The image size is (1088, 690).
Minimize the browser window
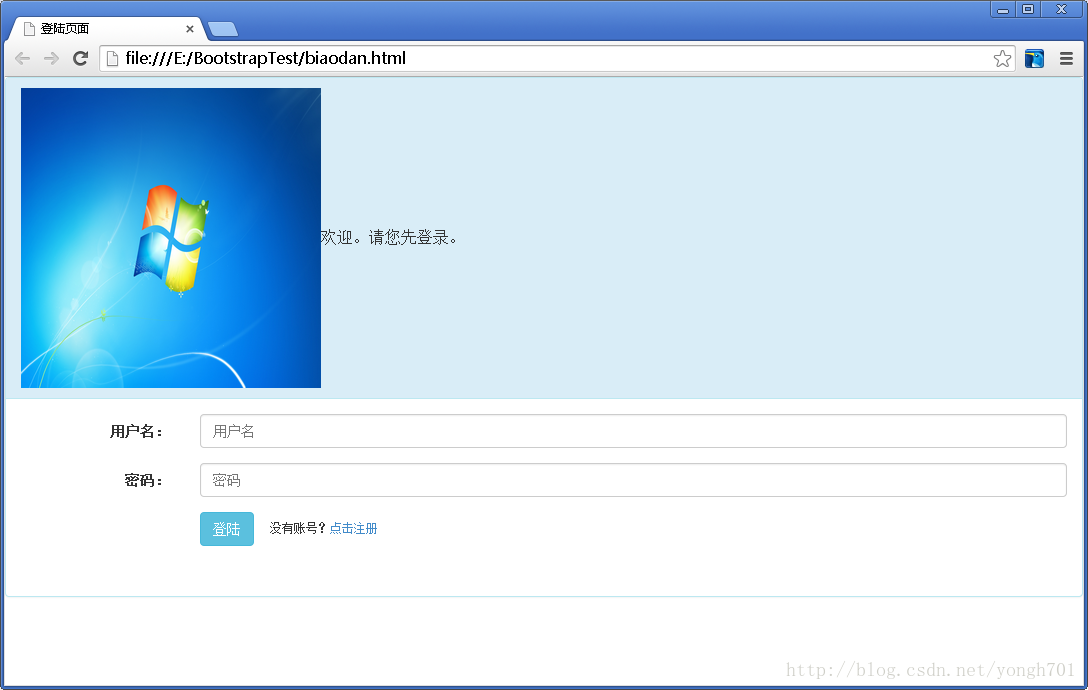[x=1003, y=10]
